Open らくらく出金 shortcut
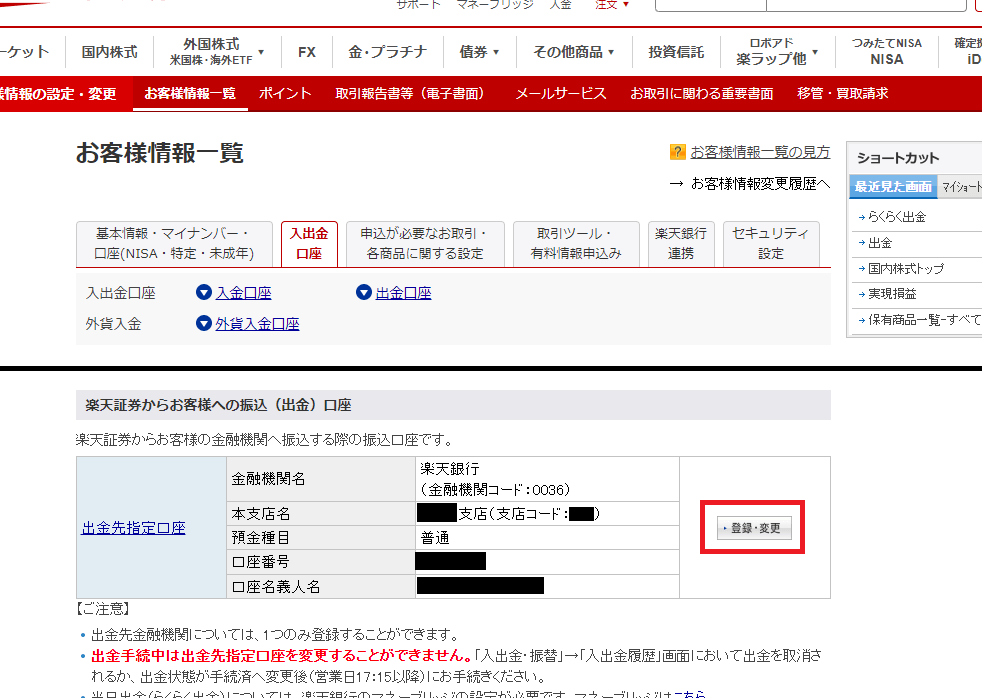 (x=896, y=217)
